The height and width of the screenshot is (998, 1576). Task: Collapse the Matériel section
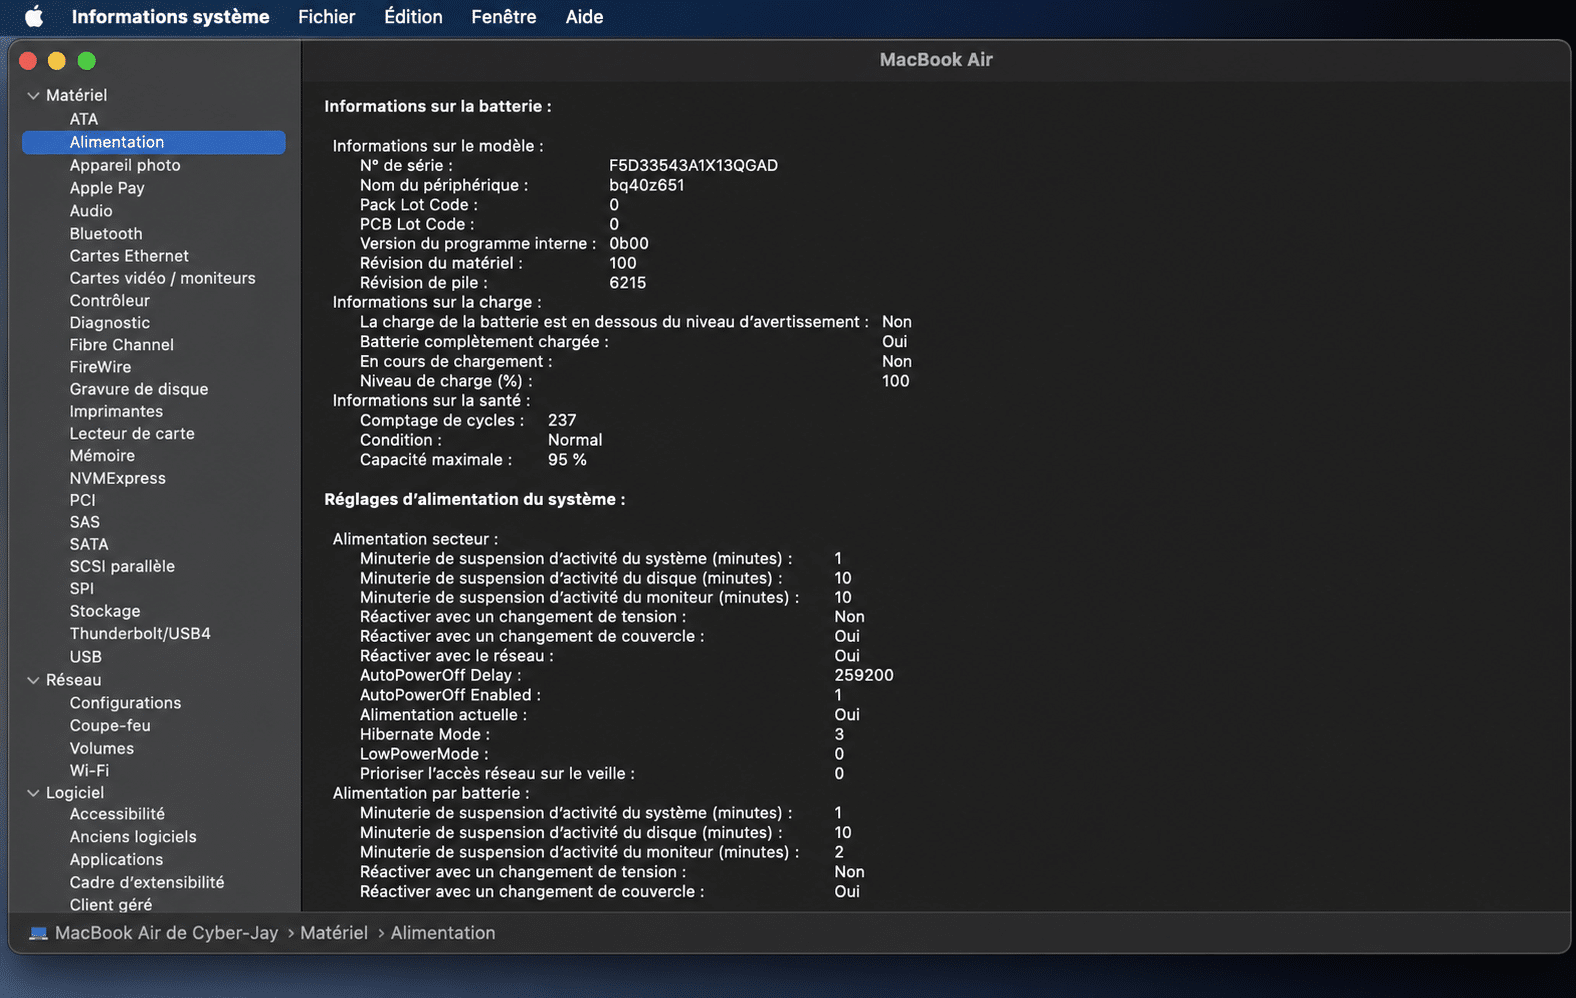click(33, 95)
